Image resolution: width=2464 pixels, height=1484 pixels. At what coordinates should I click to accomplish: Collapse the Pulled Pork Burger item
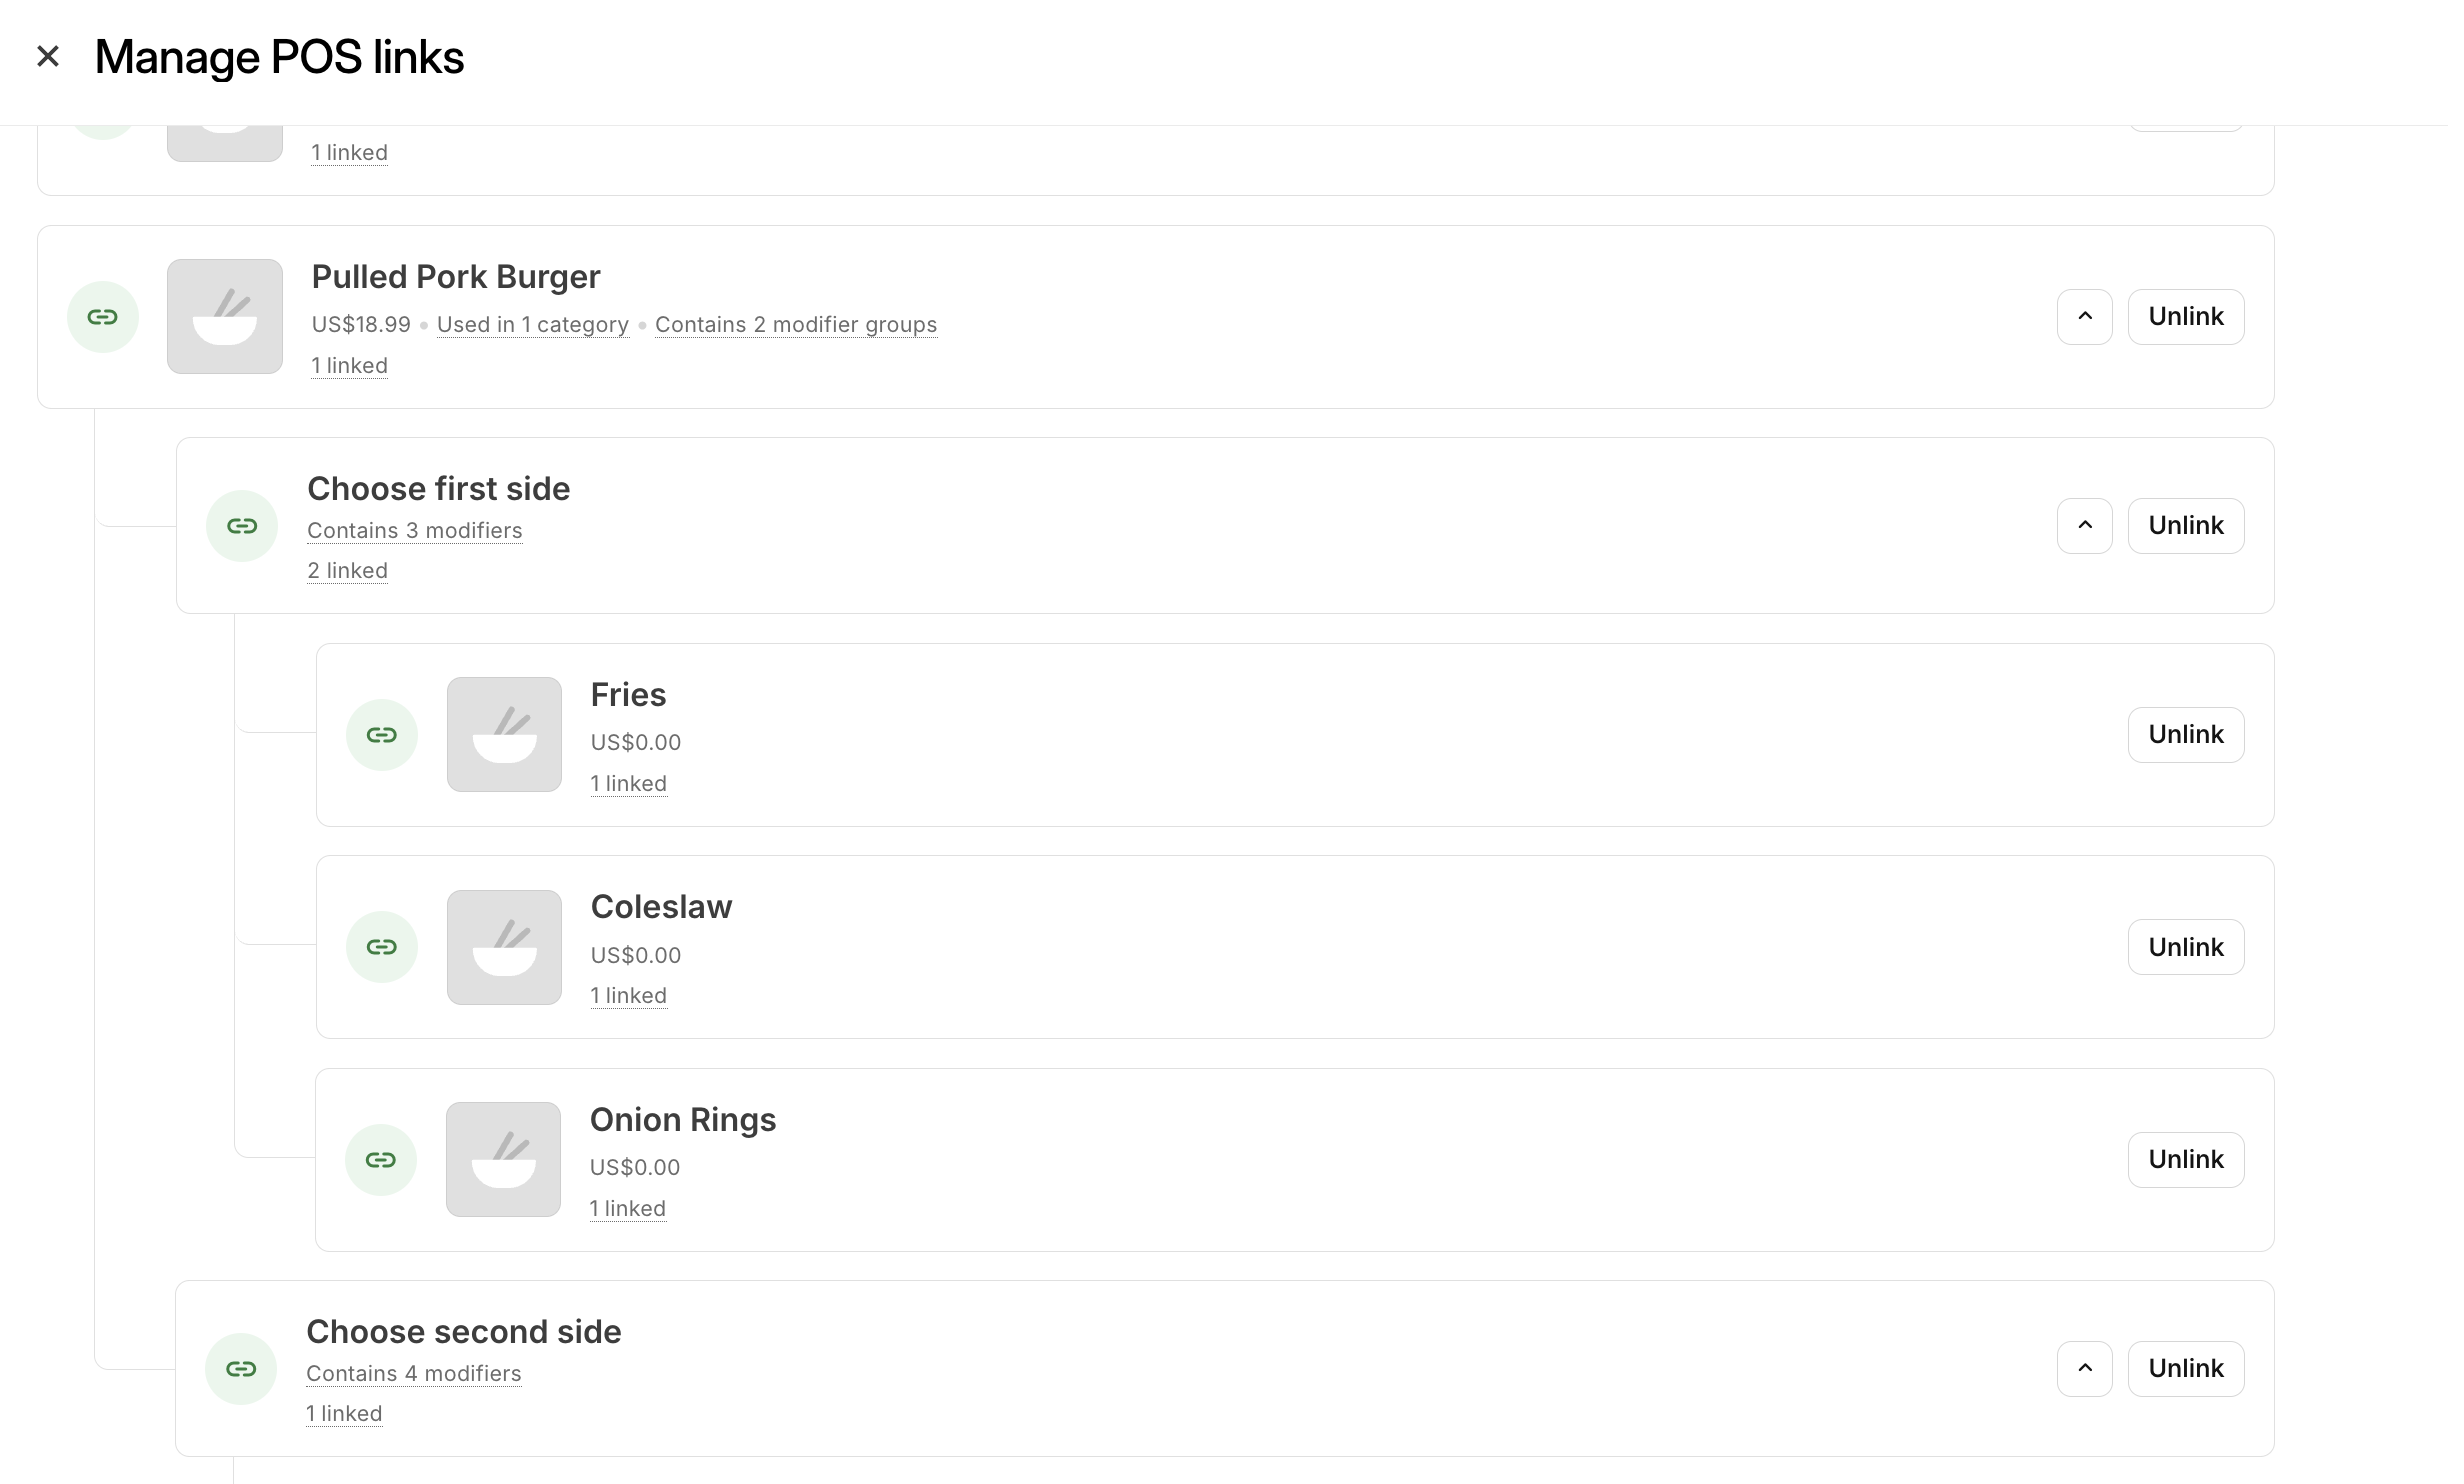pos(2085,317)
